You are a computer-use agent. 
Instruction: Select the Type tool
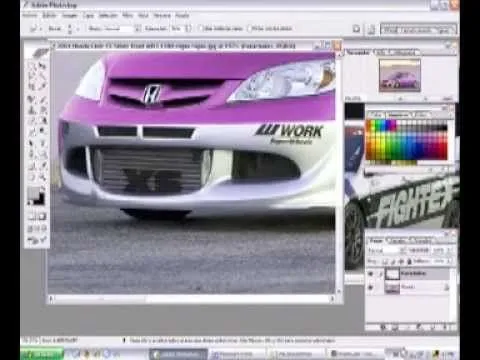point(42,144)
